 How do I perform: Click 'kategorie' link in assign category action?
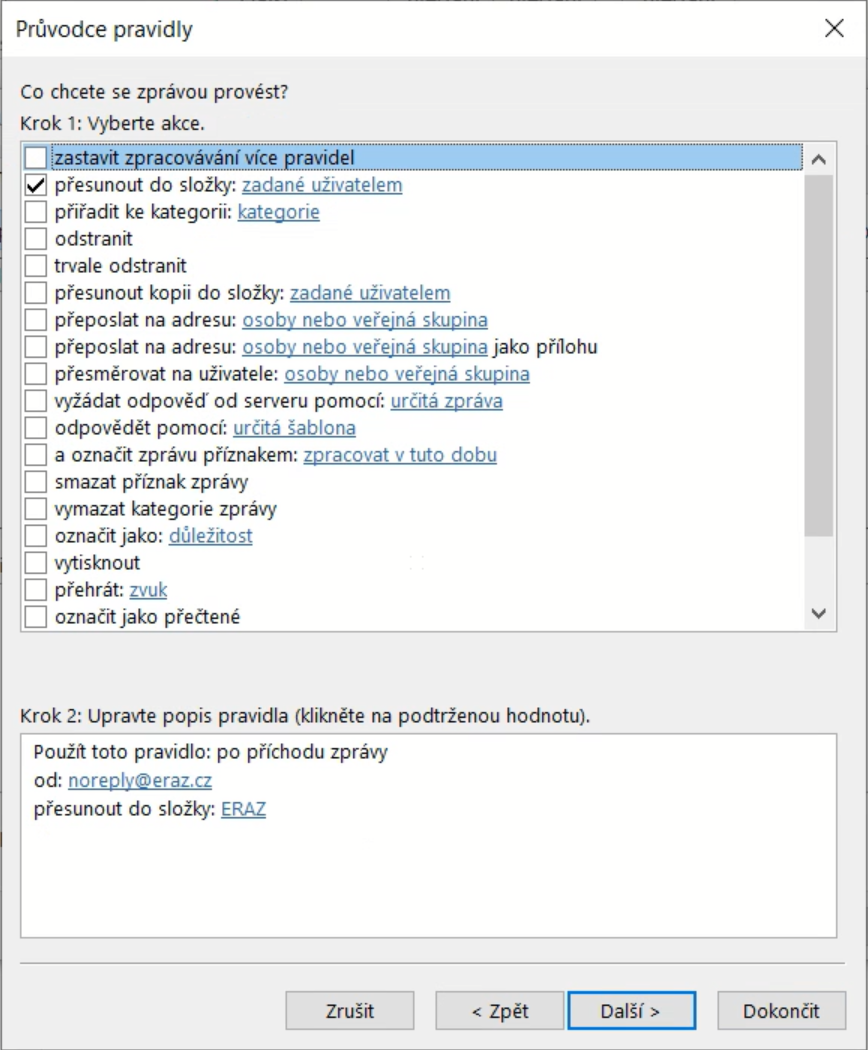pos(278,212)
